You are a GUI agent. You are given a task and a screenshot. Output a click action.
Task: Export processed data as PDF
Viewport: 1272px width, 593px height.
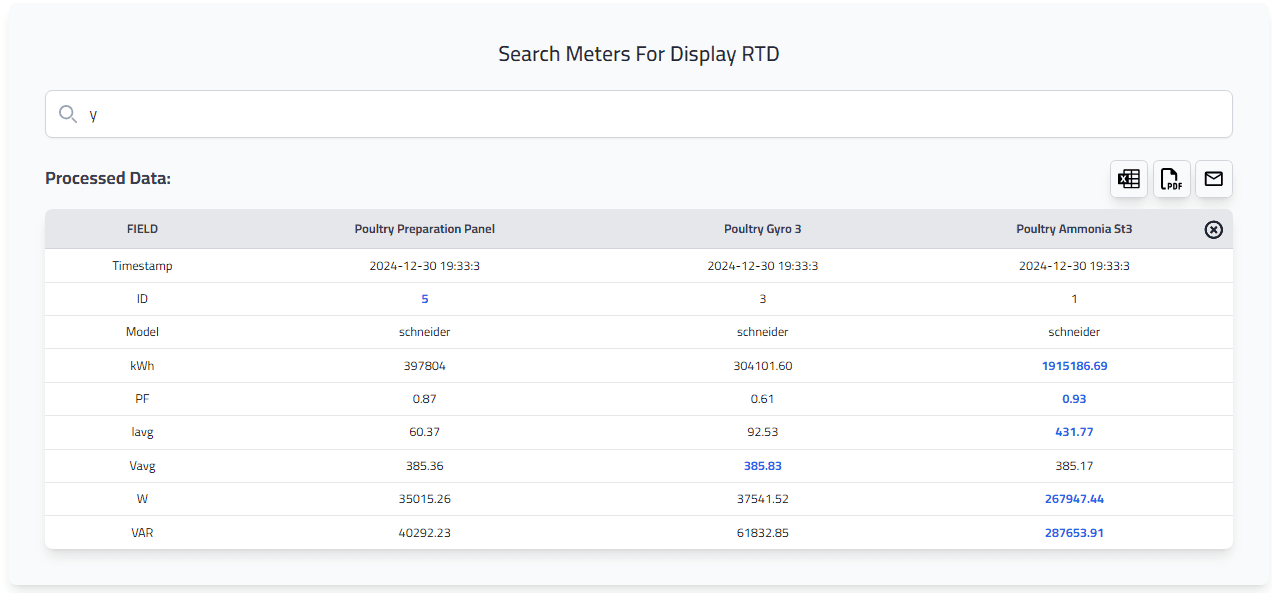click(x=1171, y=179)
